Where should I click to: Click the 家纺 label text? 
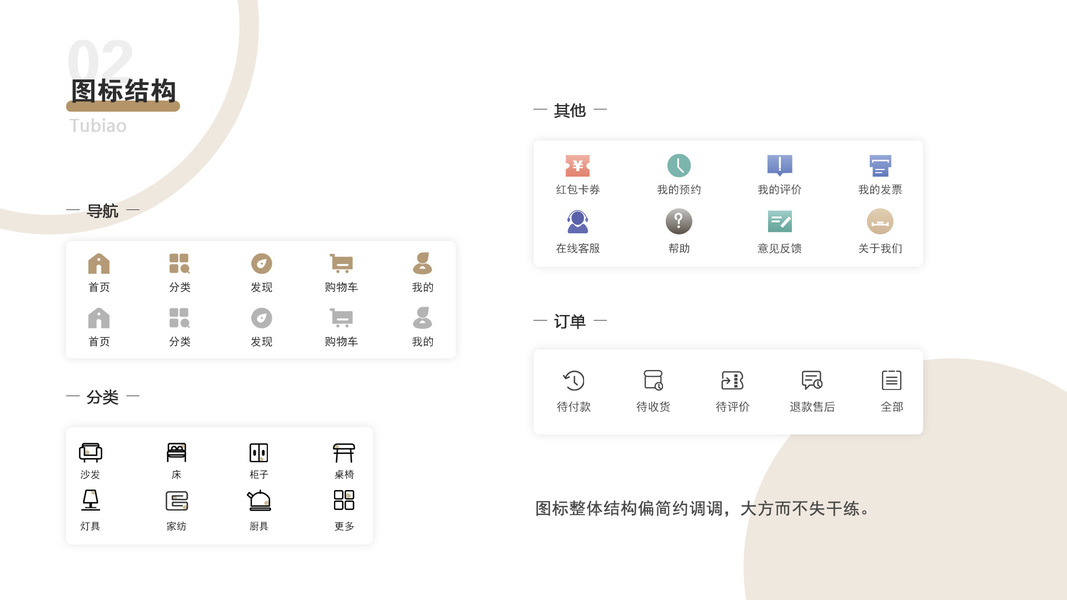(x=176, y=526)
